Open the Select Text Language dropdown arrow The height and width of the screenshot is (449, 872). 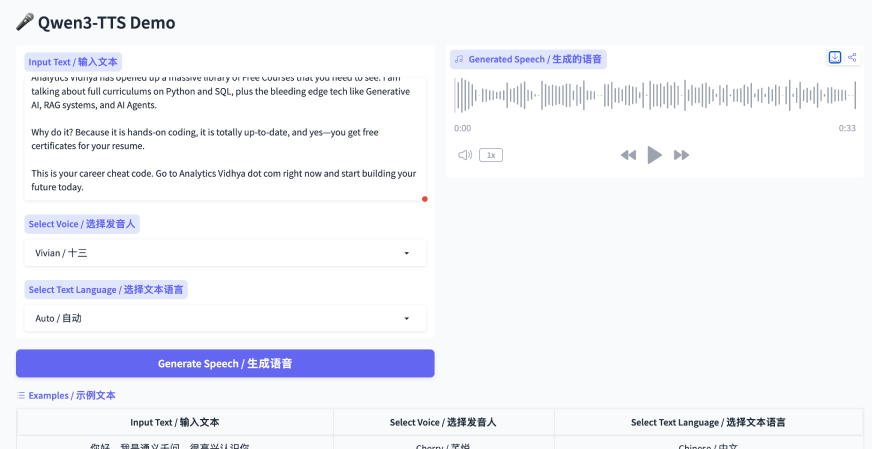[x=407, y=318]
